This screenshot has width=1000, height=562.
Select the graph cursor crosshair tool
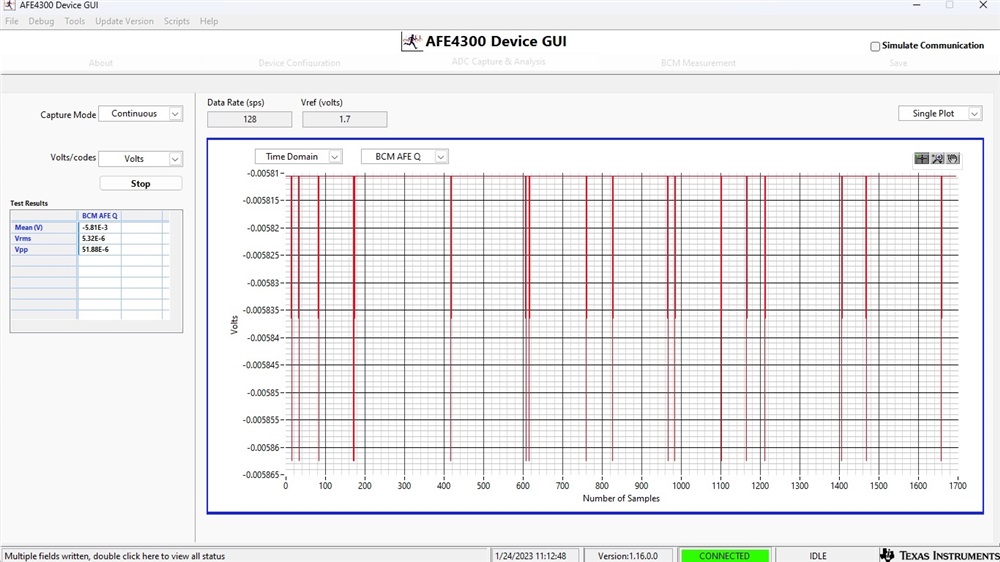922,159
